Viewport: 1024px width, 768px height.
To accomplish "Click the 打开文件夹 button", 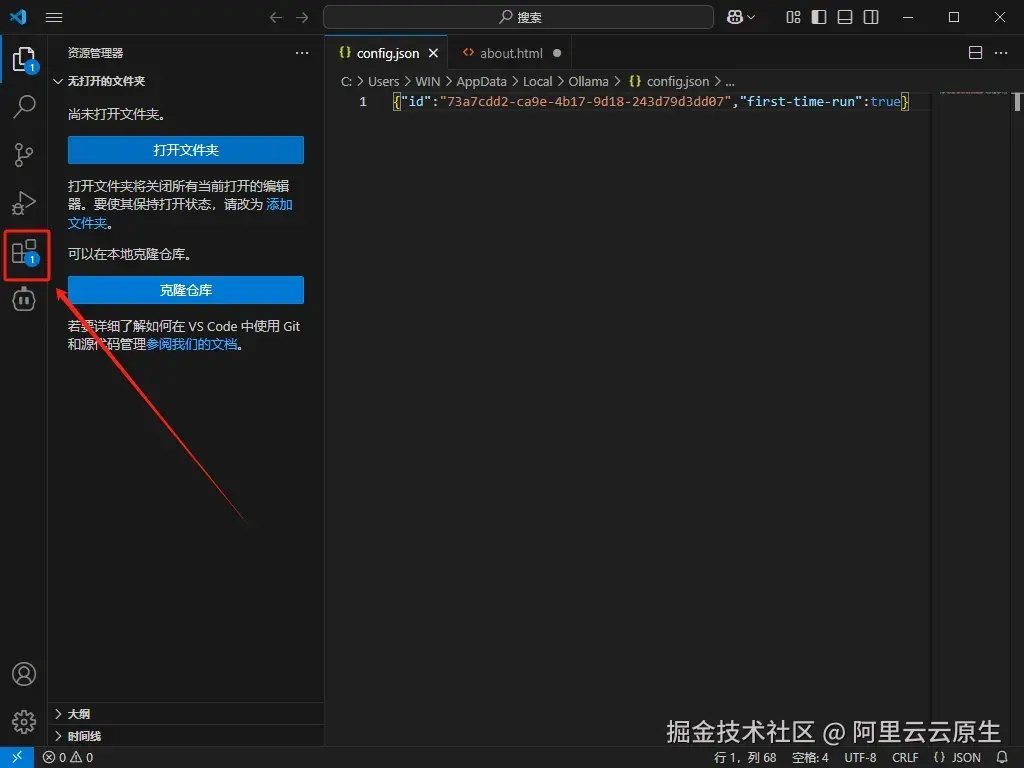I will coord(185,150).
